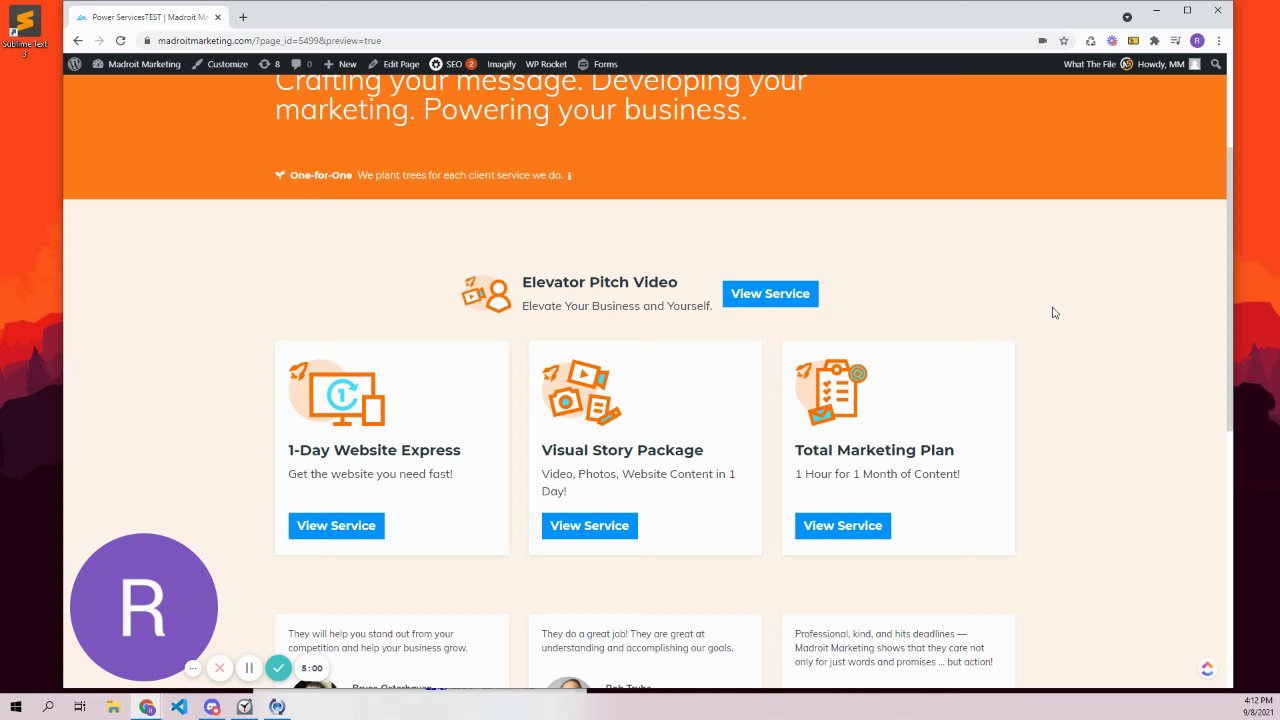Click the Visual Story Package heading

click(x=622, y=450)
